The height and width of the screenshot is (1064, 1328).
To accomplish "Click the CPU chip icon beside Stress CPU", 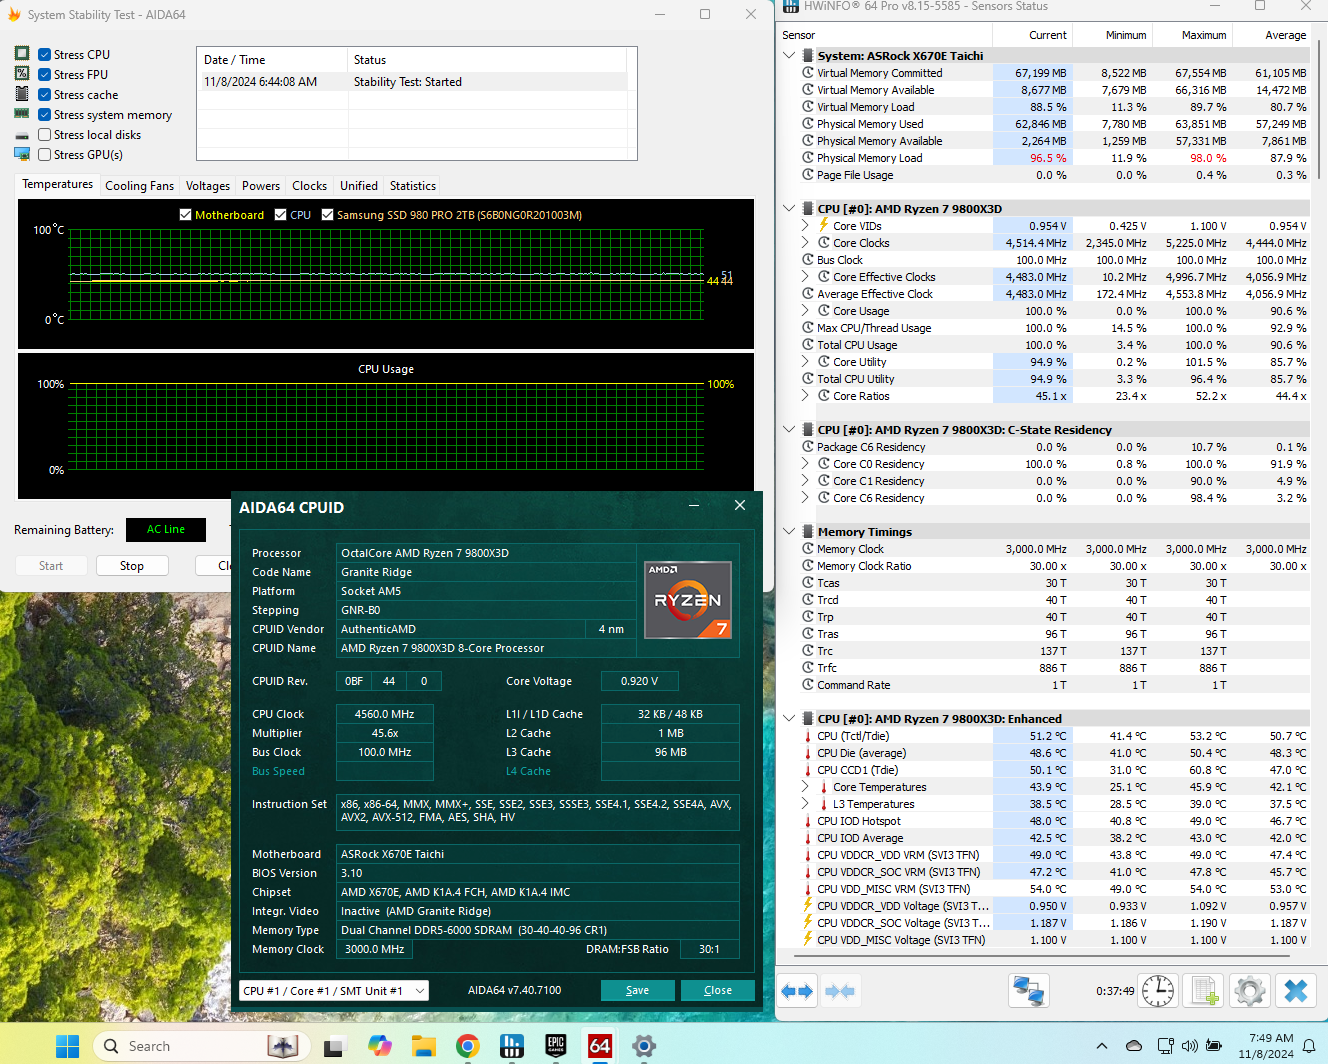I will [x=22, y=54].
